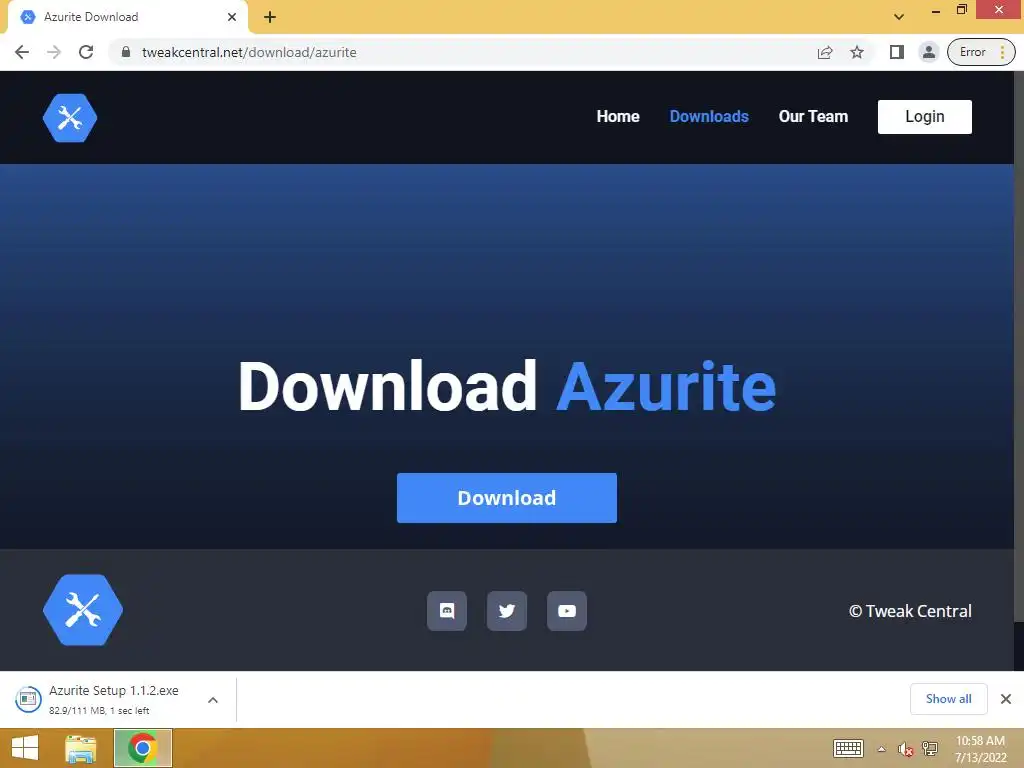Click the Chrome taskbar icon
The height and width of the screenshot is (768, 1024).
[x=143, y=748]
